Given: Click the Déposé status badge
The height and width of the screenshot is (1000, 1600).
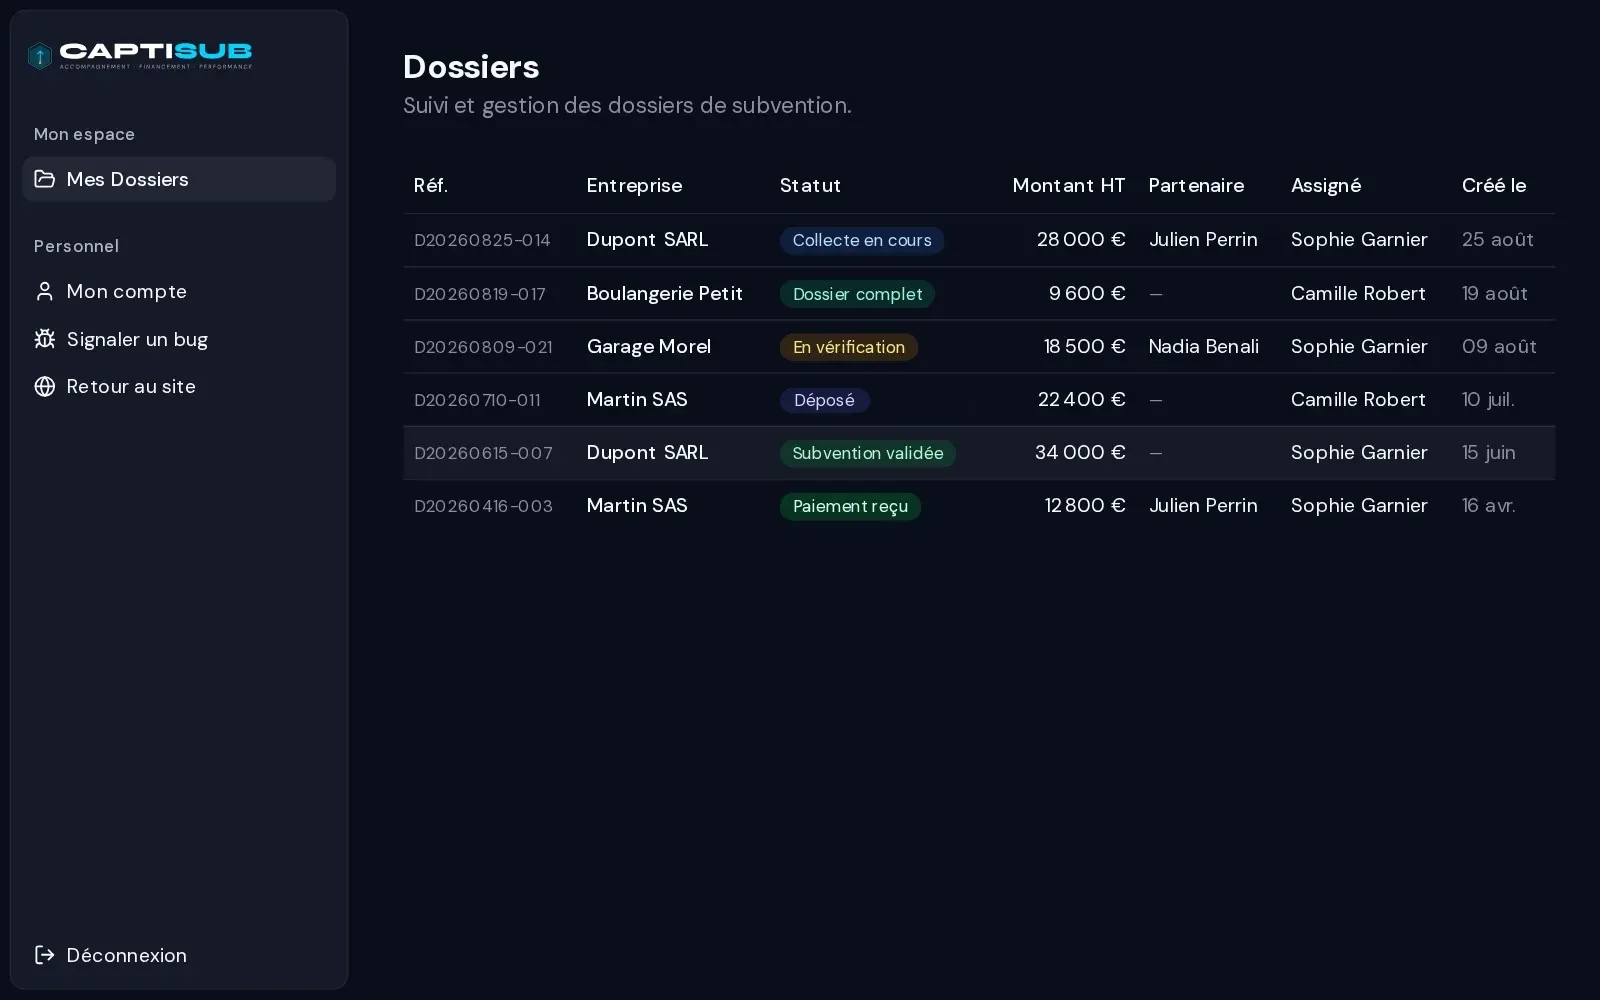Looking at the screenshot, I should tap(824, 400).
